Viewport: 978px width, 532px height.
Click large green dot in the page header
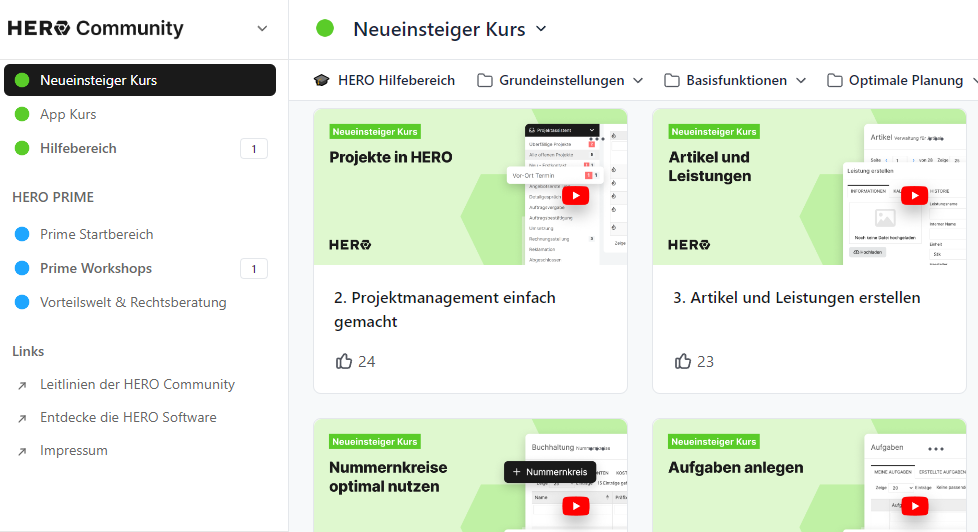point(325,29)
